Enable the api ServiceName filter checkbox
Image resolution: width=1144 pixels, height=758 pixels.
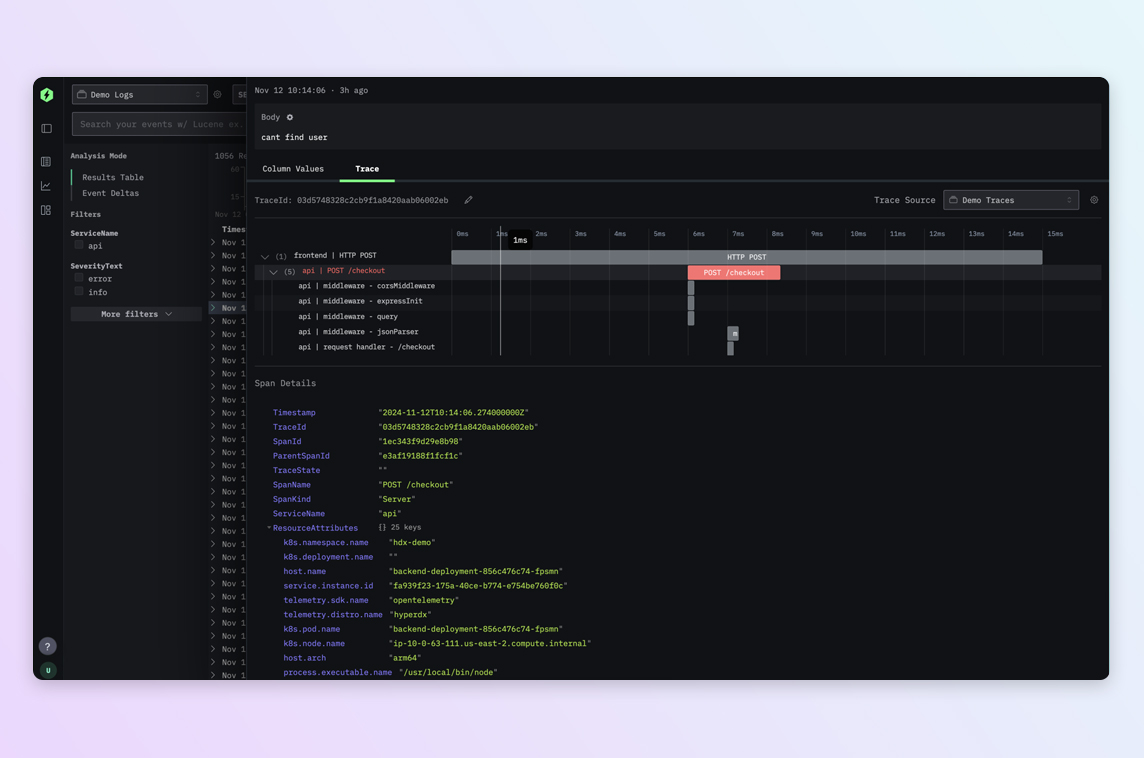click(x=79, y=245)
